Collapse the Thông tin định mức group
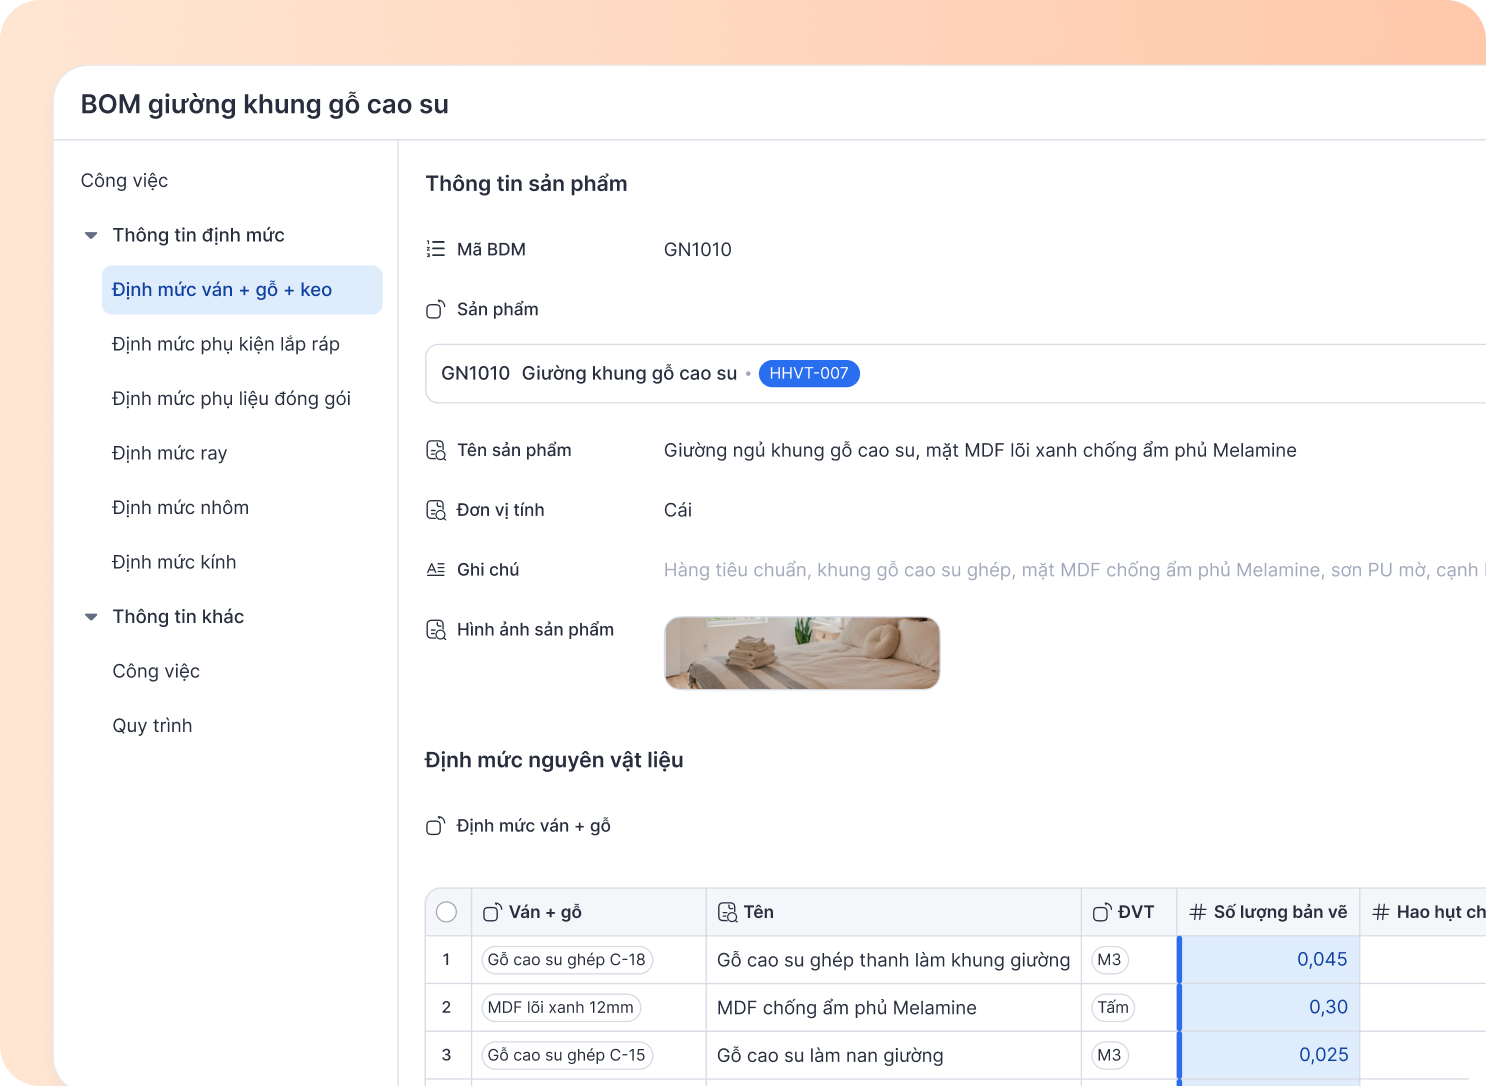Image resolution: width=1486 pixels, height=1086 pixels. pyautogui.click(x=91, y=236)
